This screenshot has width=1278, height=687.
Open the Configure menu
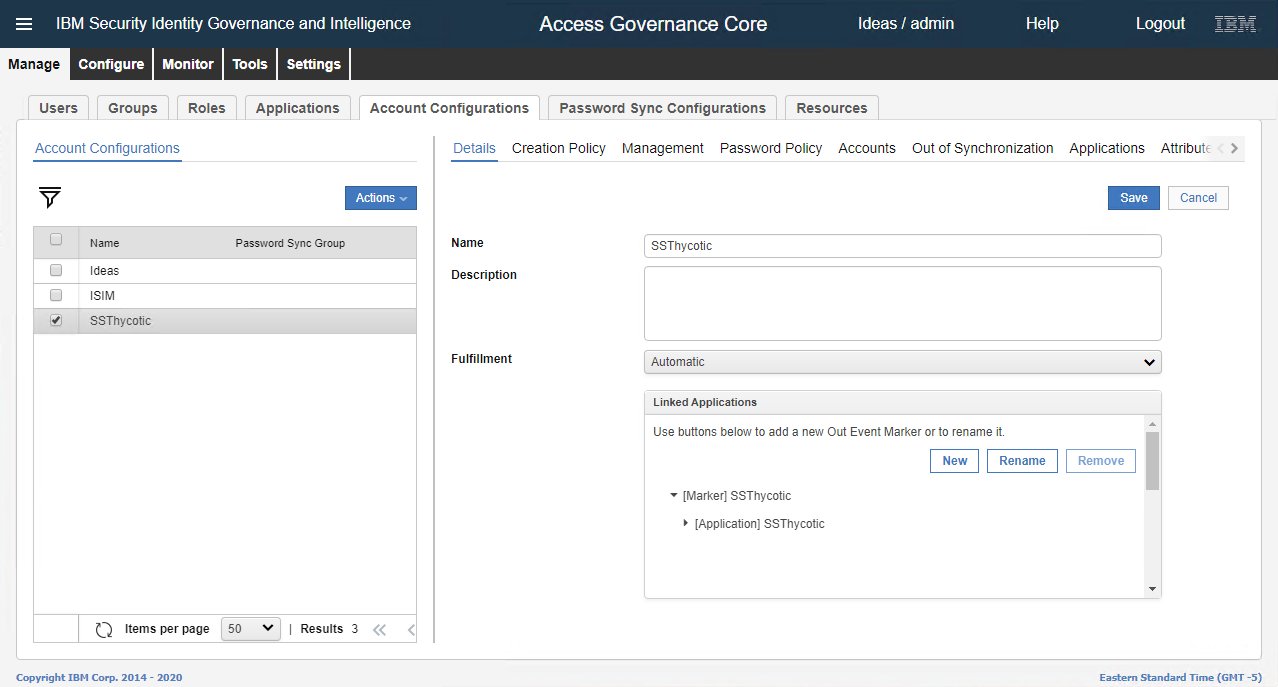110,63
